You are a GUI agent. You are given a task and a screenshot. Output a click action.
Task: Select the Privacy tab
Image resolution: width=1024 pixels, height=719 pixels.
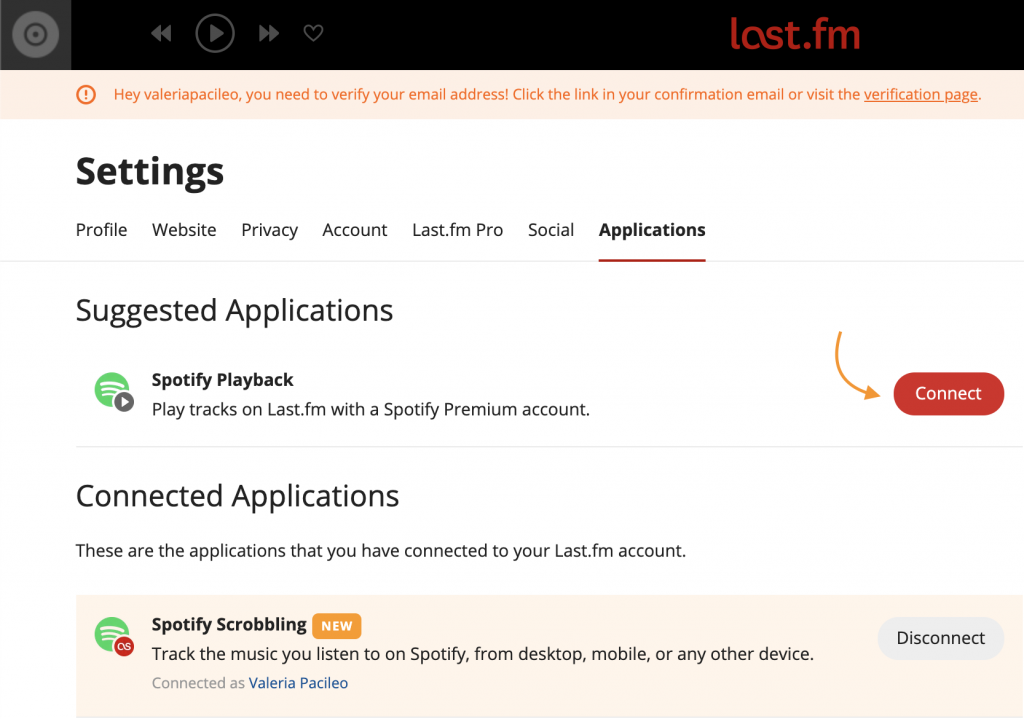pyautogui.click(x=269, y=230)
